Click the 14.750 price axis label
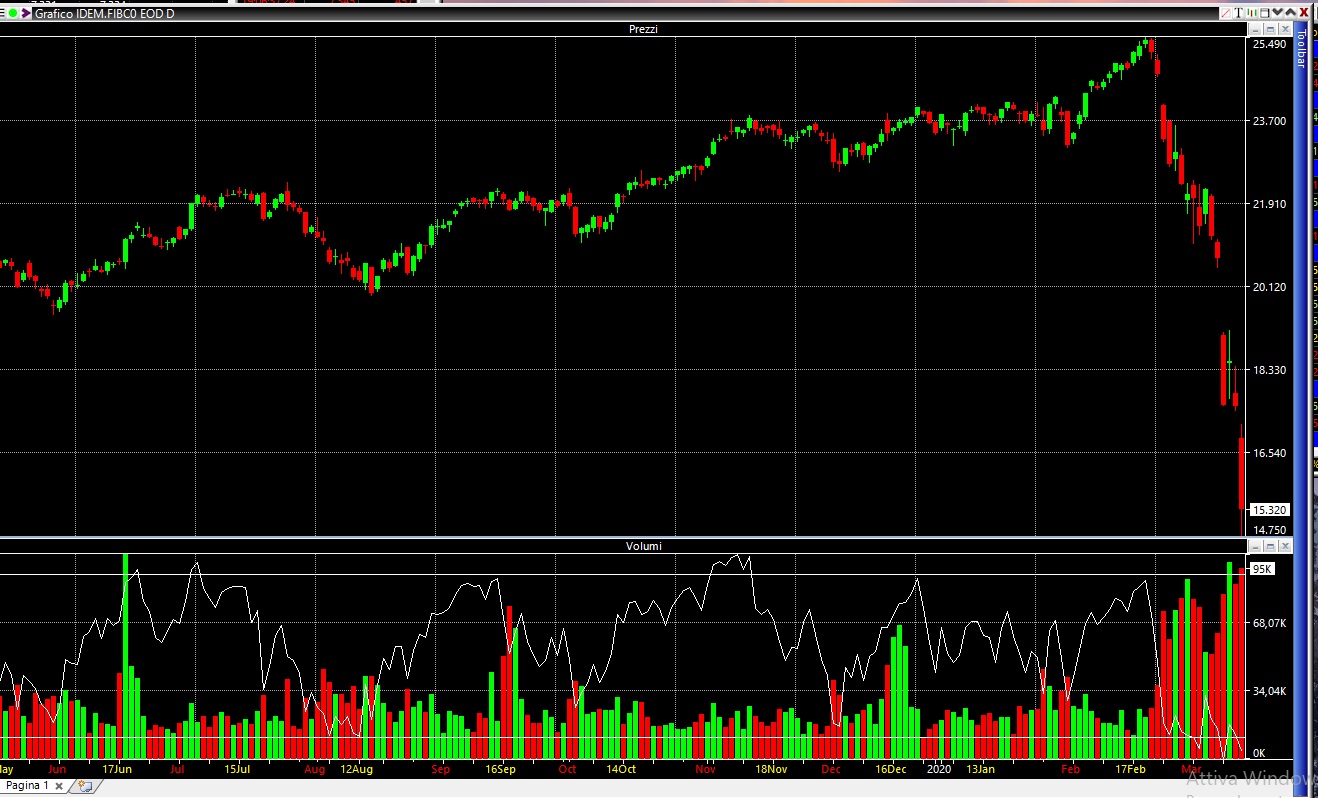Viewport: 1318px width, 798px height. 1269,530
